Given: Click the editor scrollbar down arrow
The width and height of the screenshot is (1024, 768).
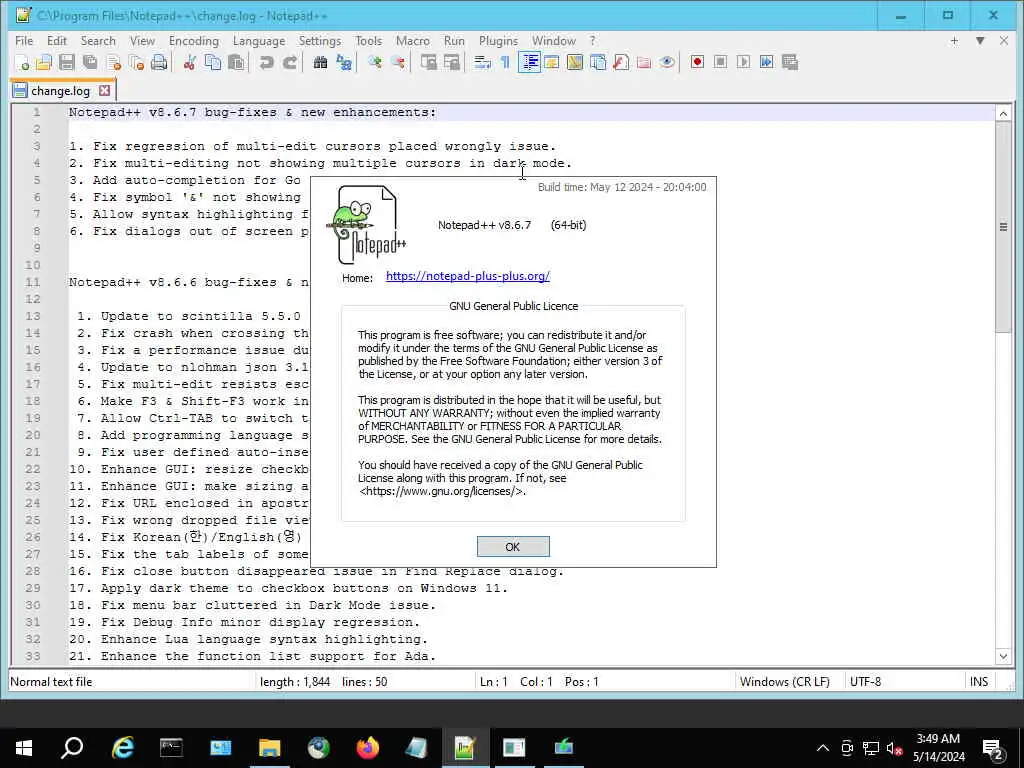Looking at the screenshot, I should (1003, 656).
